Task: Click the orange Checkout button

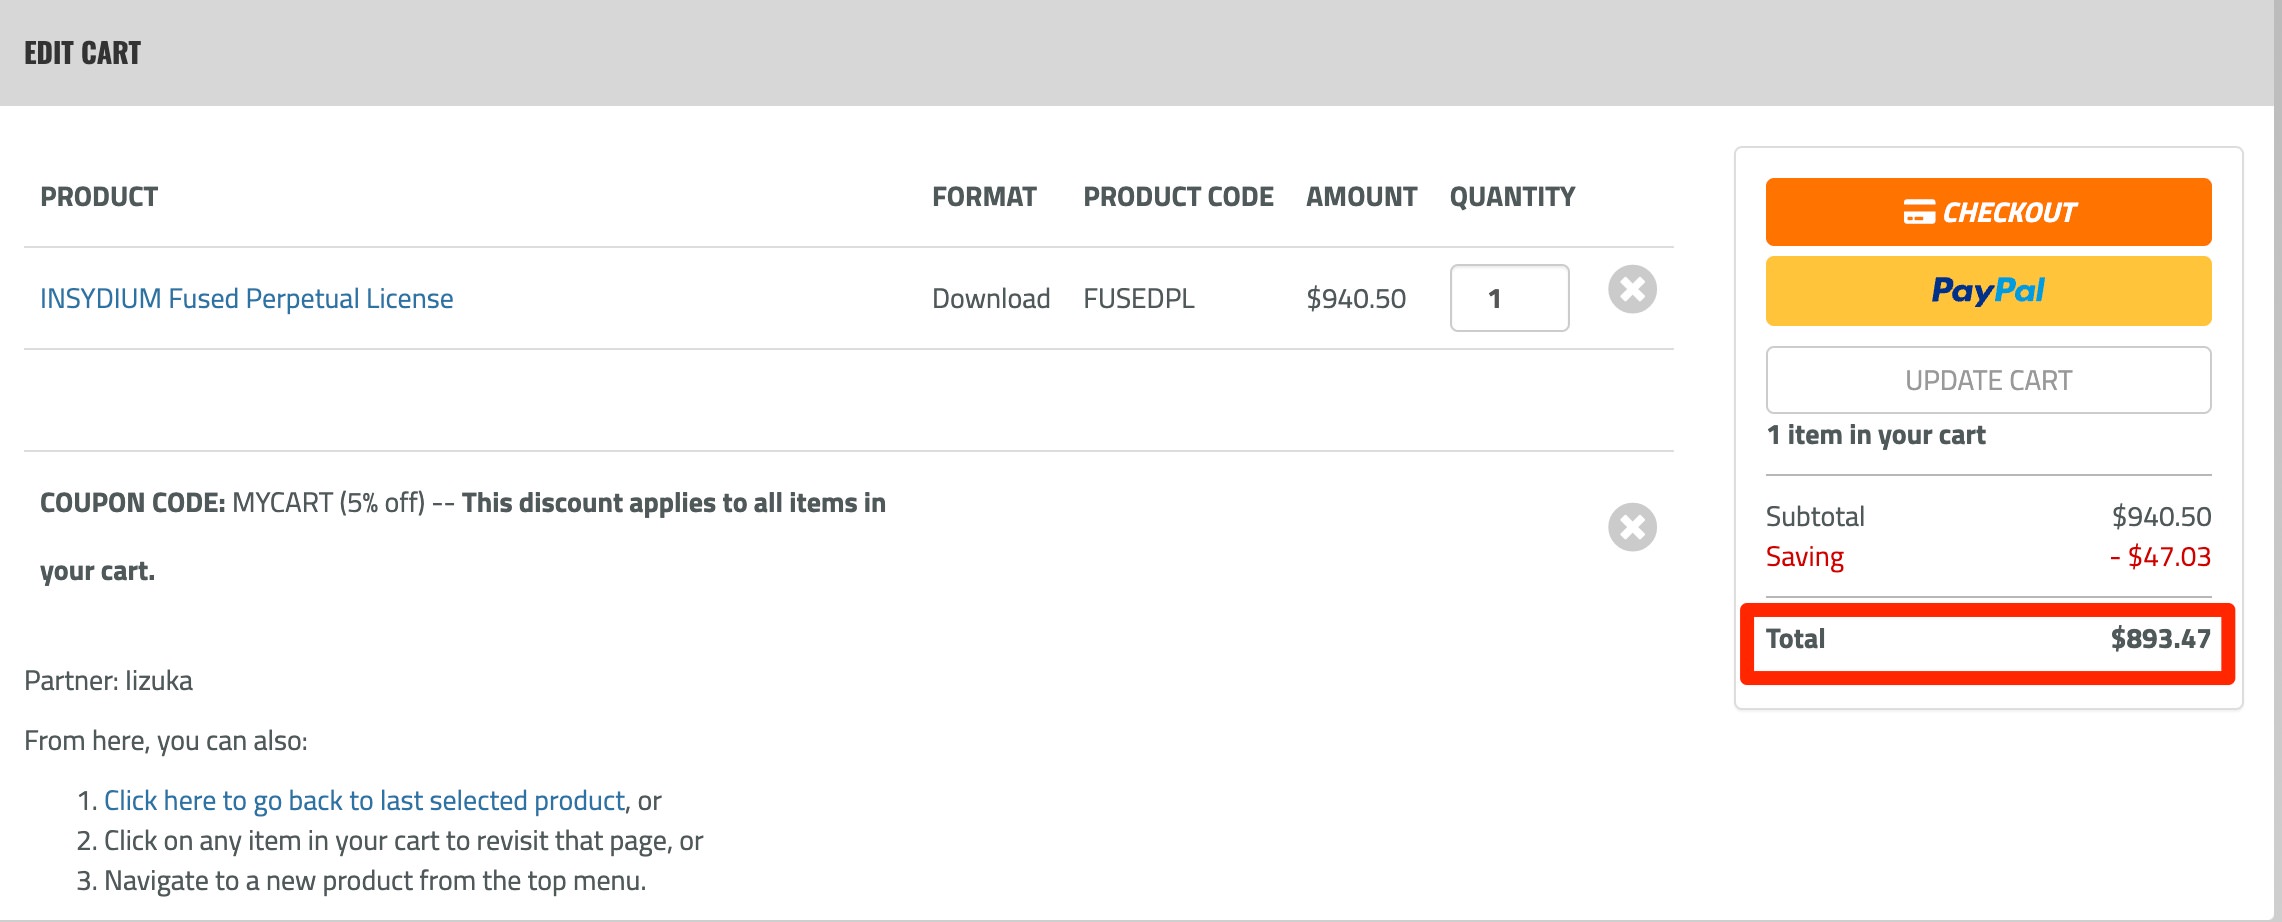Action: pyautogui.click(x=1988, y=212)
